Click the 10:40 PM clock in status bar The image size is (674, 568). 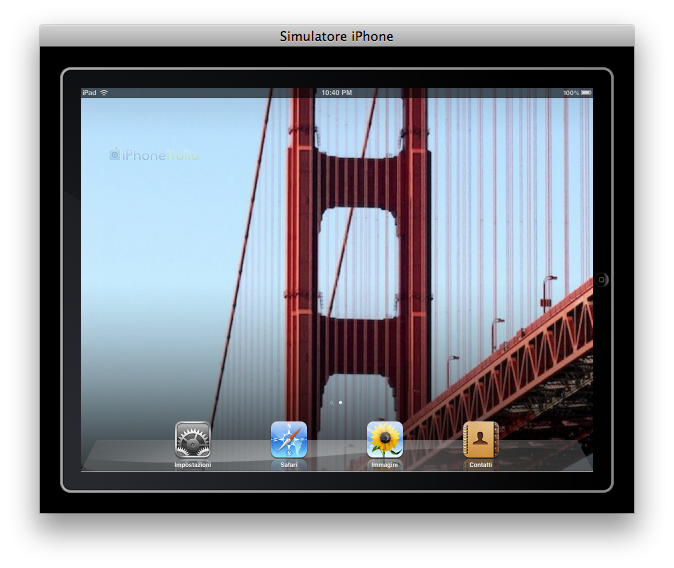pyautogui.click(x=337, y=93)
